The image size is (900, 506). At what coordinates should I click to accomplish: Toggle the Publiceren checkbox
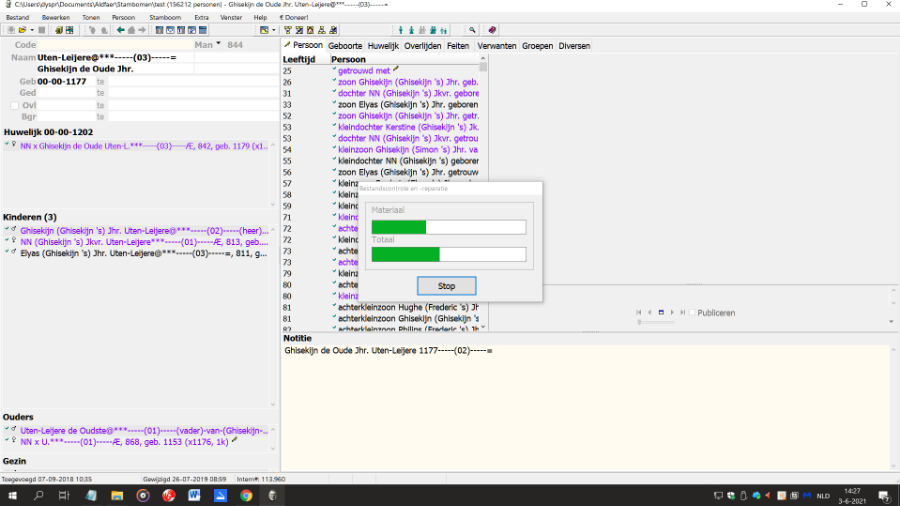[693, 313]
